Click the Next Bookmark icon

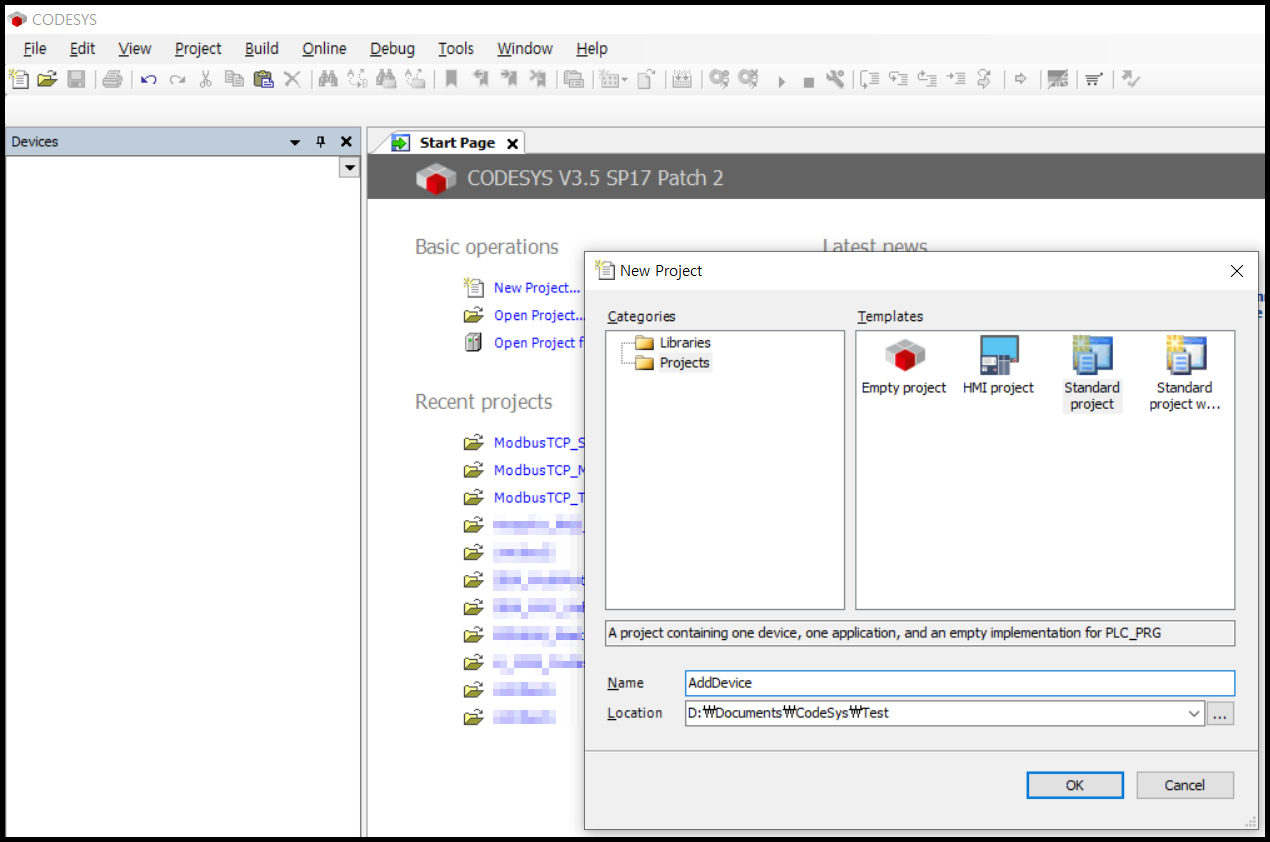point(509,79)
